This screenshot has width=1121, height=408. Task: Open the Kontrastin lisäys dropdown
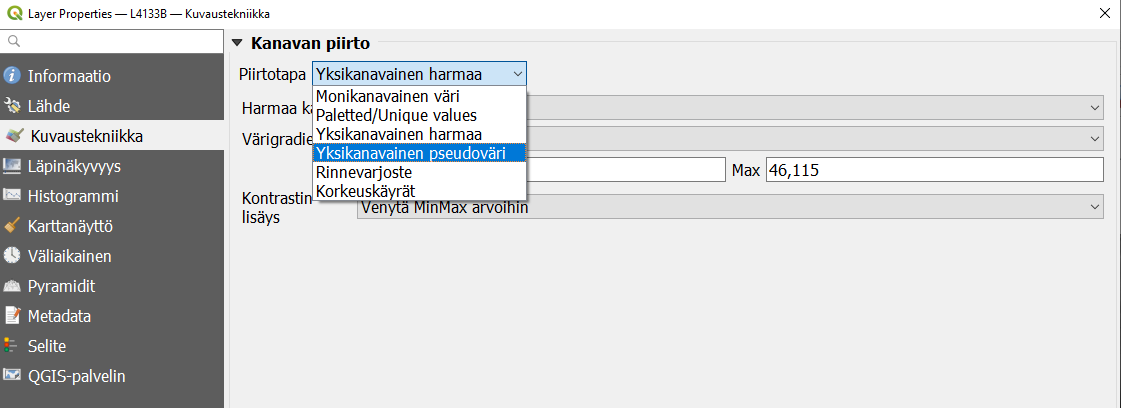pyautogui.click(x=730, y=207)
